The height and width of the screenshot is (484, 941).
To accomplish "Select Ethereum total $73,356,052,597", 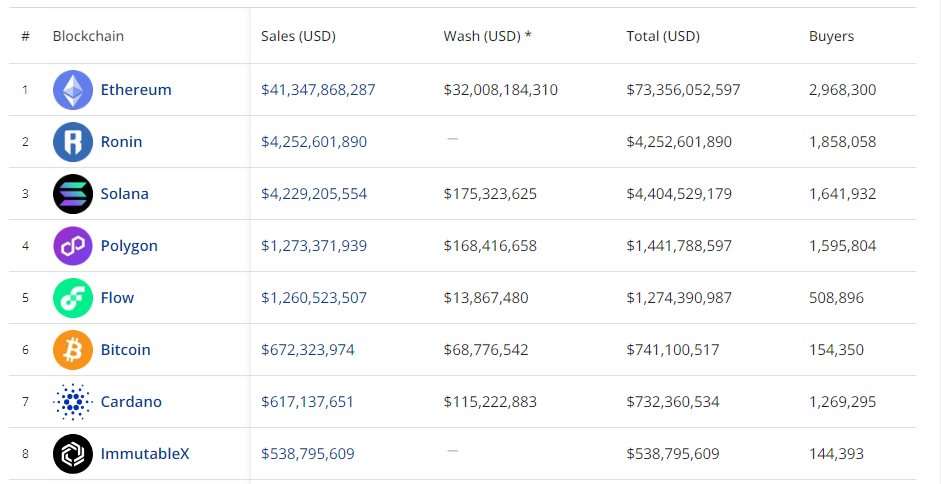I will [684, 90].
